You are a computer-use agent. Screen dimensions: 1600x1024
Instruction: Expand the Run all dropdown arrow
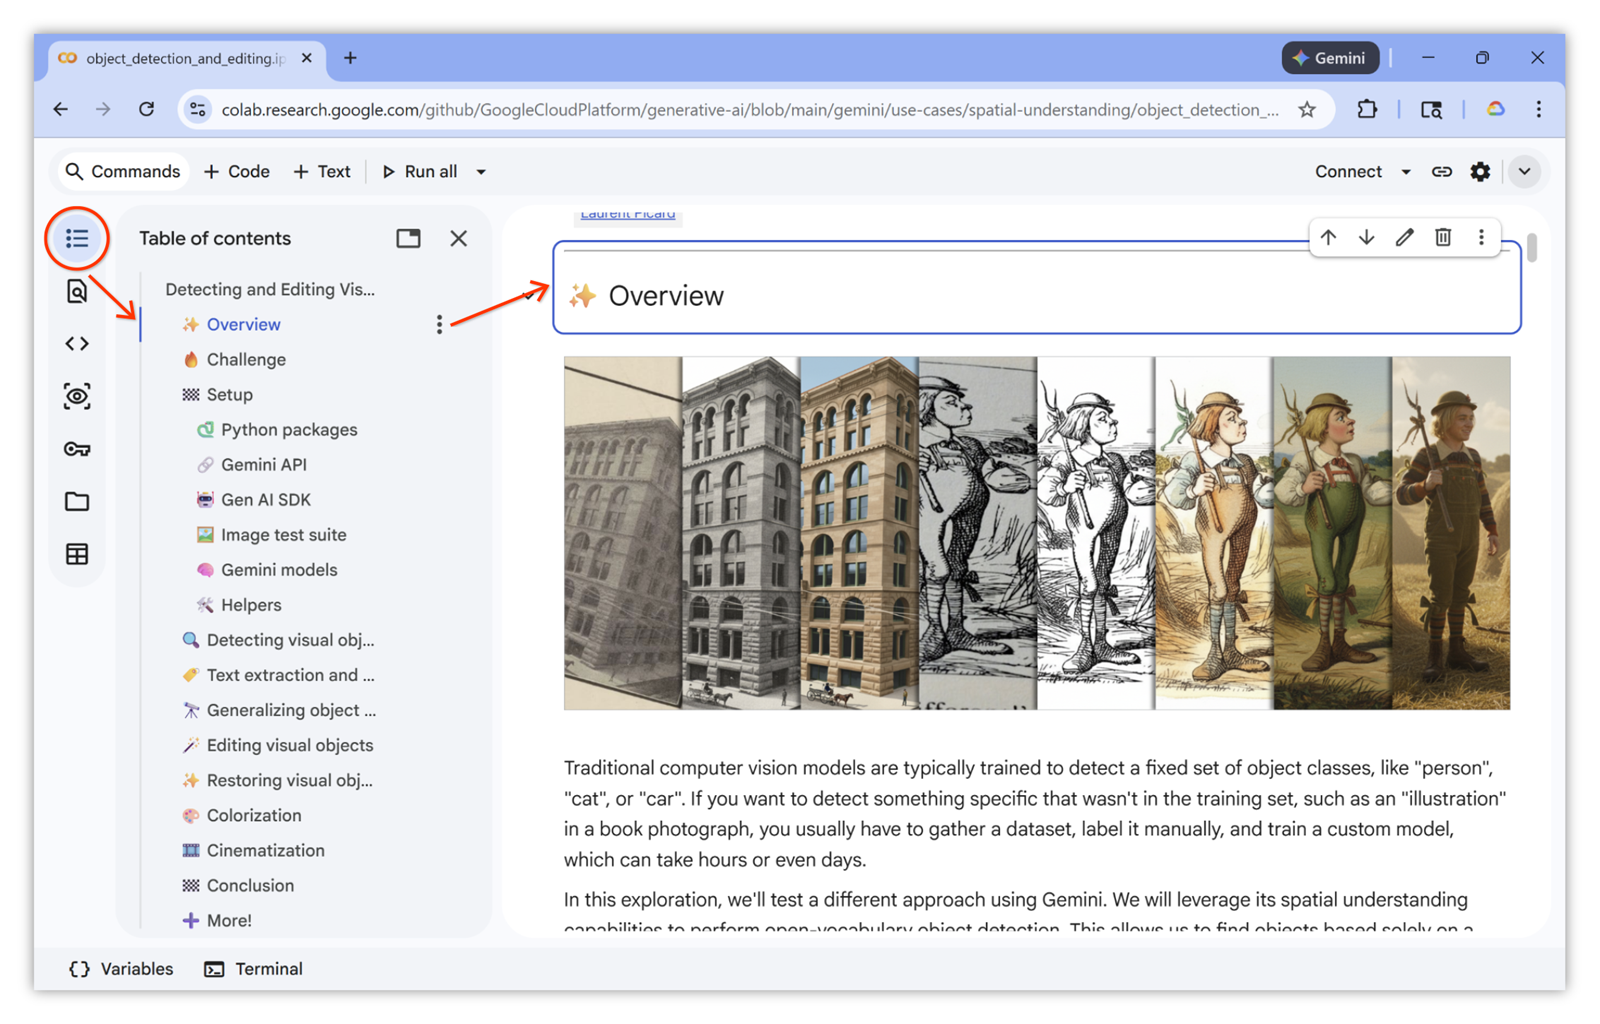coord(481,172)
